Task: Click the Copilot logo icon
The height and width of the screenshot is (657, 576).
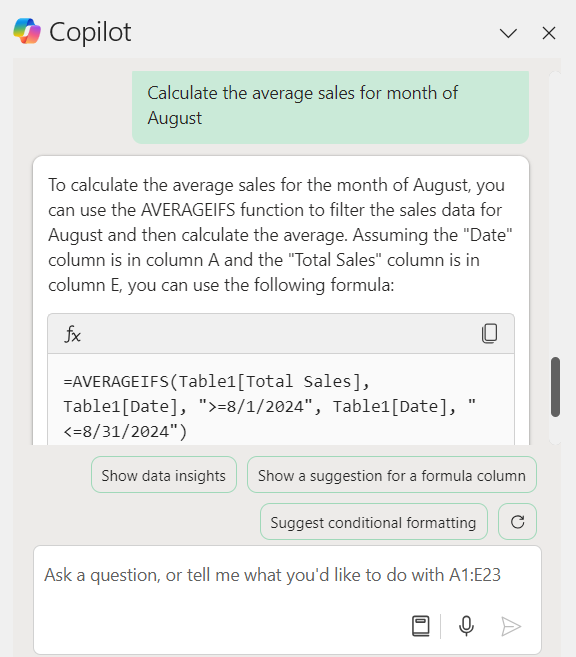Action: coord(27,31)
